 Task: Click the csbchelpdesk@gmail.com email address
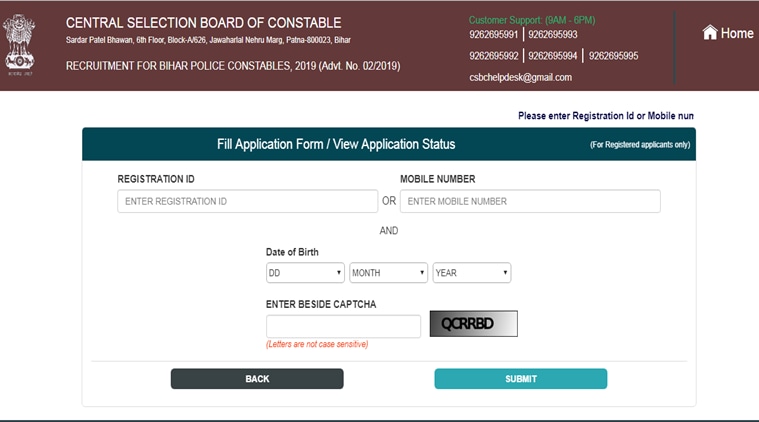[x=520, y=77]
